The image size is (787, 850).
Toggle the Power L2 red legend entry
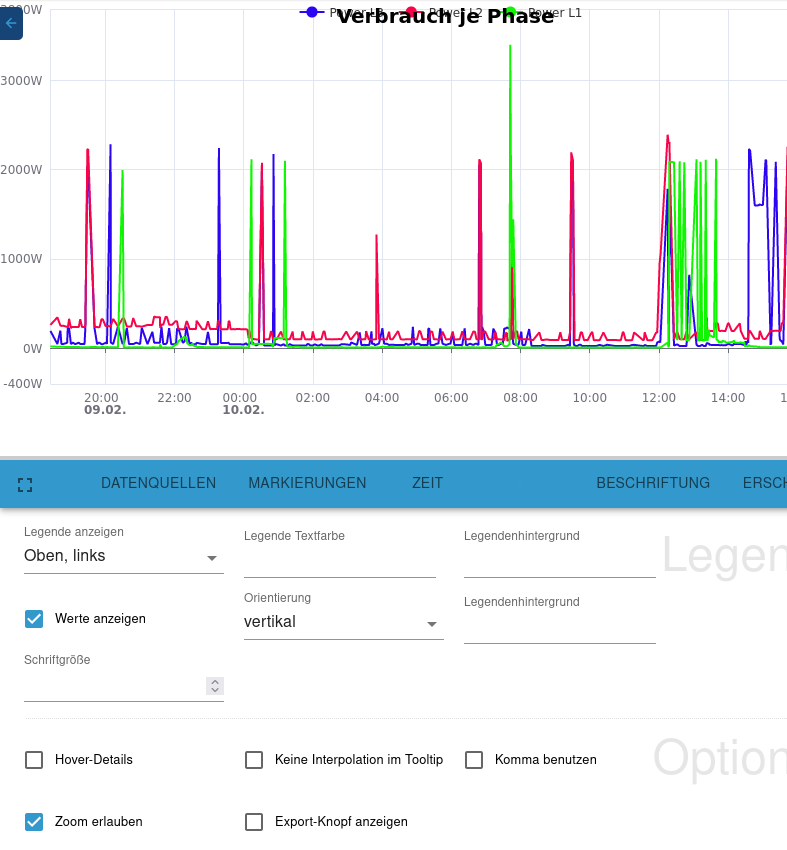tap(443, 12)
